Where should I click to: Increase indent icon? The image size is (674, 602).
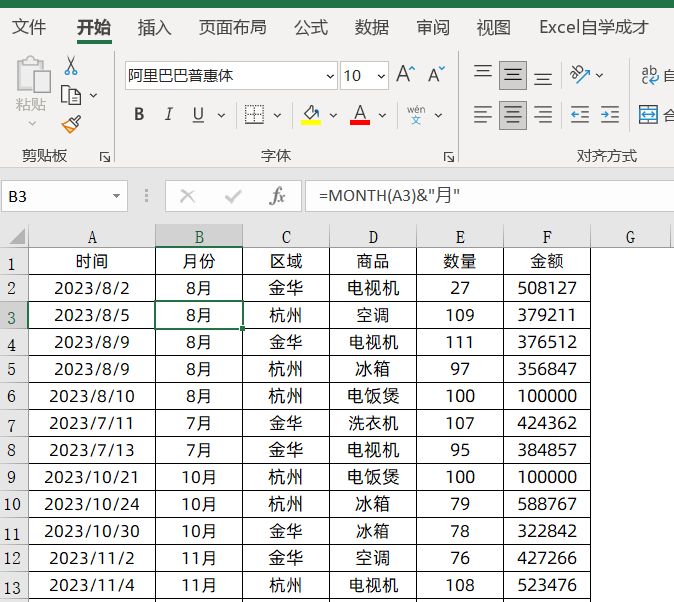point(610,115)
